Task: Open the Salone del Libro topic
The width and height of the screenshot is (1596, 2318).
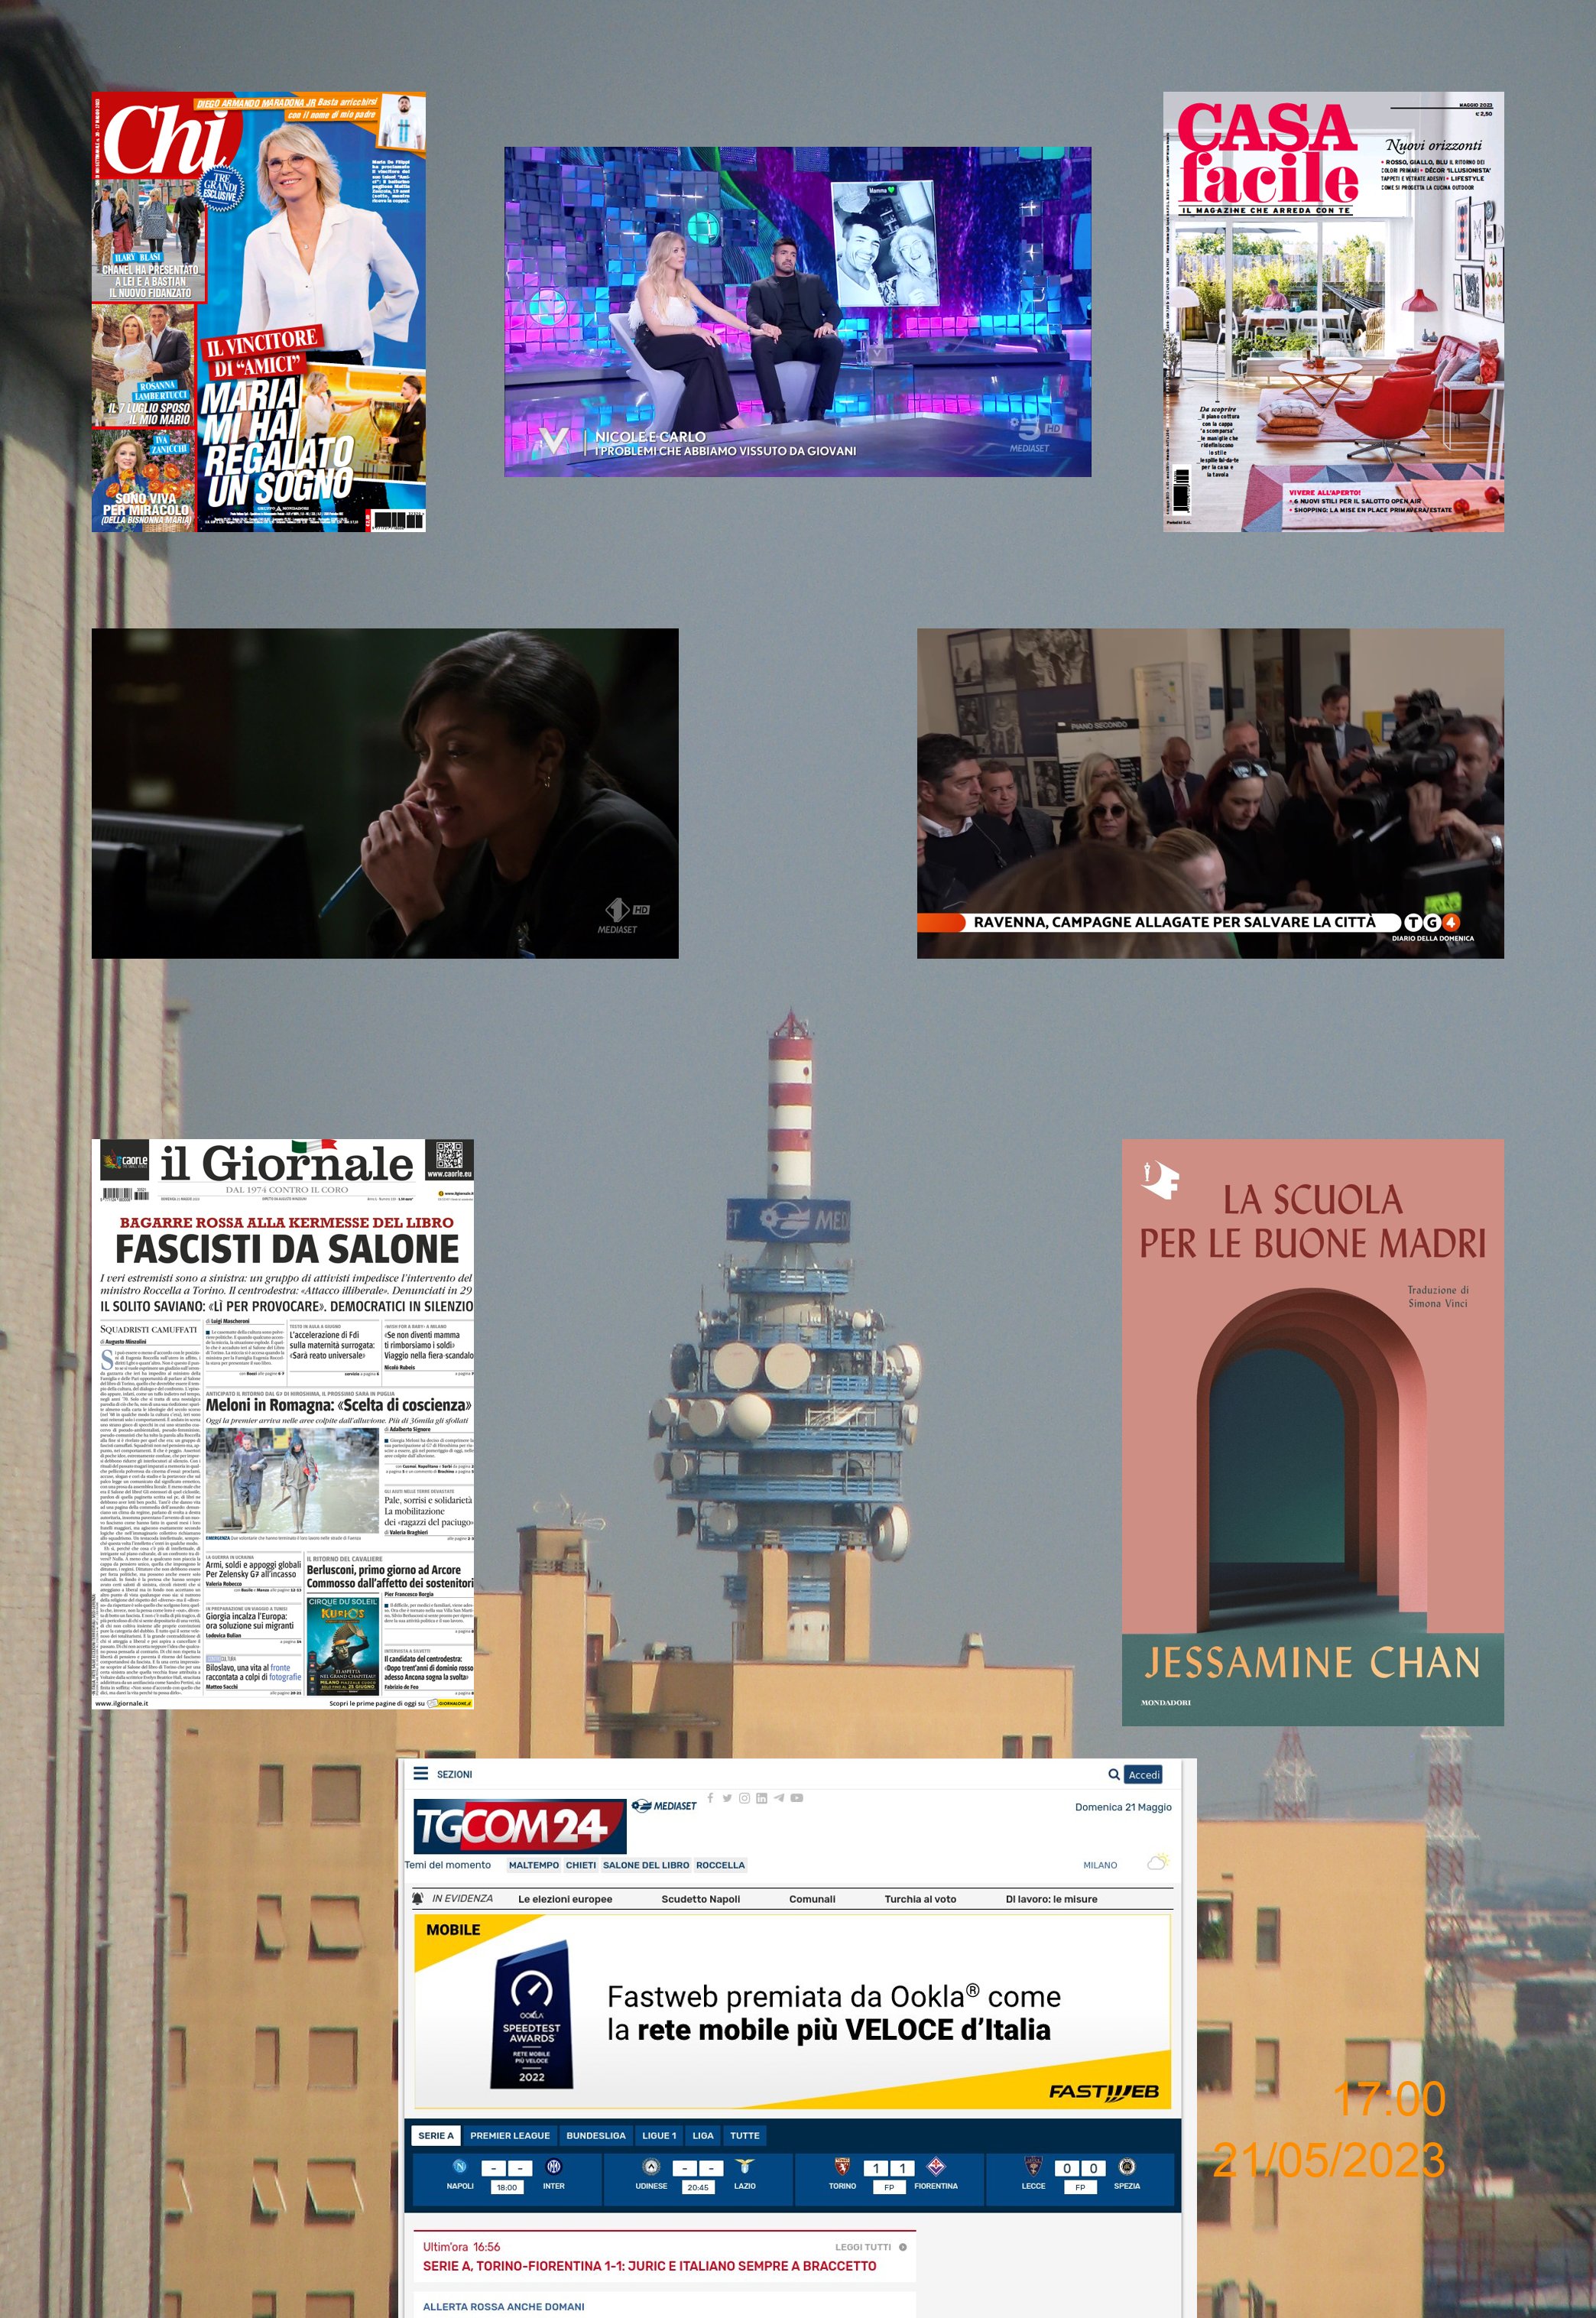Action: (646, 1865)
